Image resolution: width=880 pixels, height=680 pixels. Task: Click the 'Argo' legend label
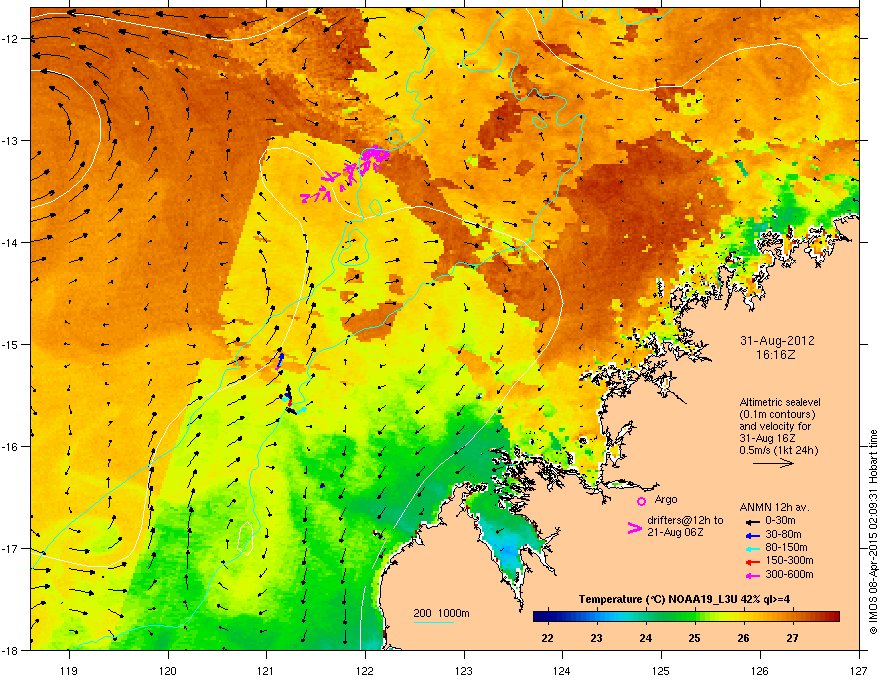tap(666, 499)
